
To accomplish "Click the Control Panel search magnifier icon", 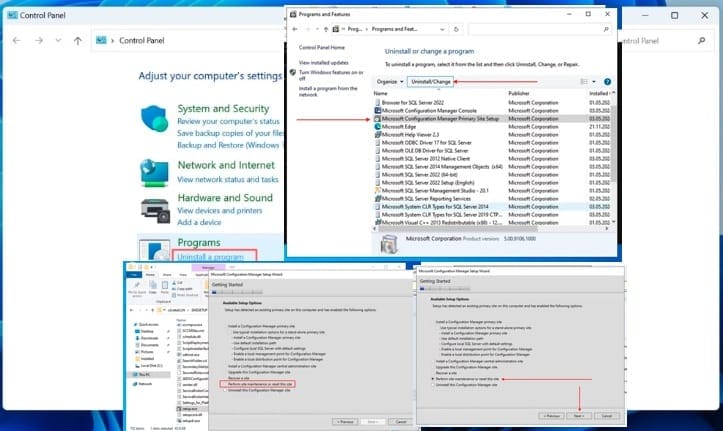I will pos(701,41).
